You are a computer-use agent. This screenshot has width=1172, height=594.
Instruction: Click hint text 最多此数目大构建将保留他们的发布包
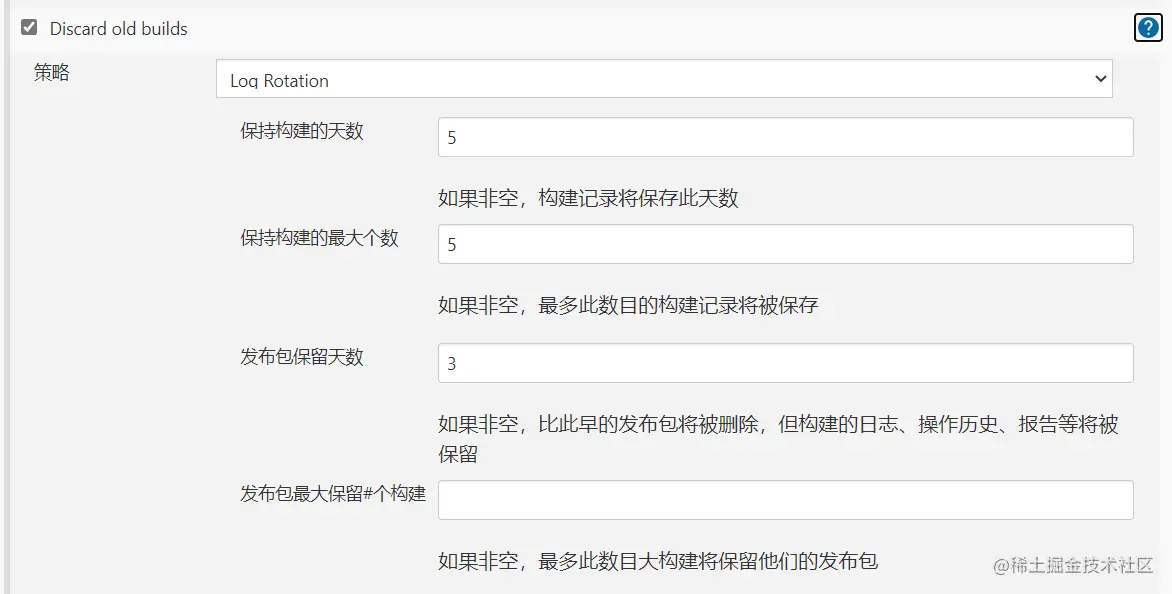[708, 561]
